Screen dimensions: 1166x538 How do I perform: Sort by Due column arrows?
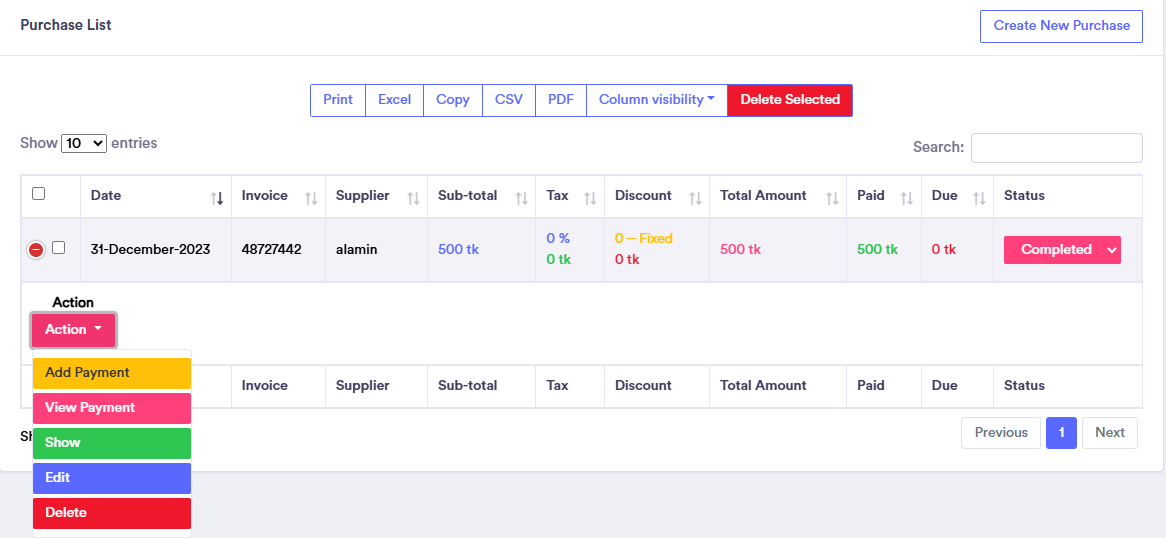(x=979, y=198)
